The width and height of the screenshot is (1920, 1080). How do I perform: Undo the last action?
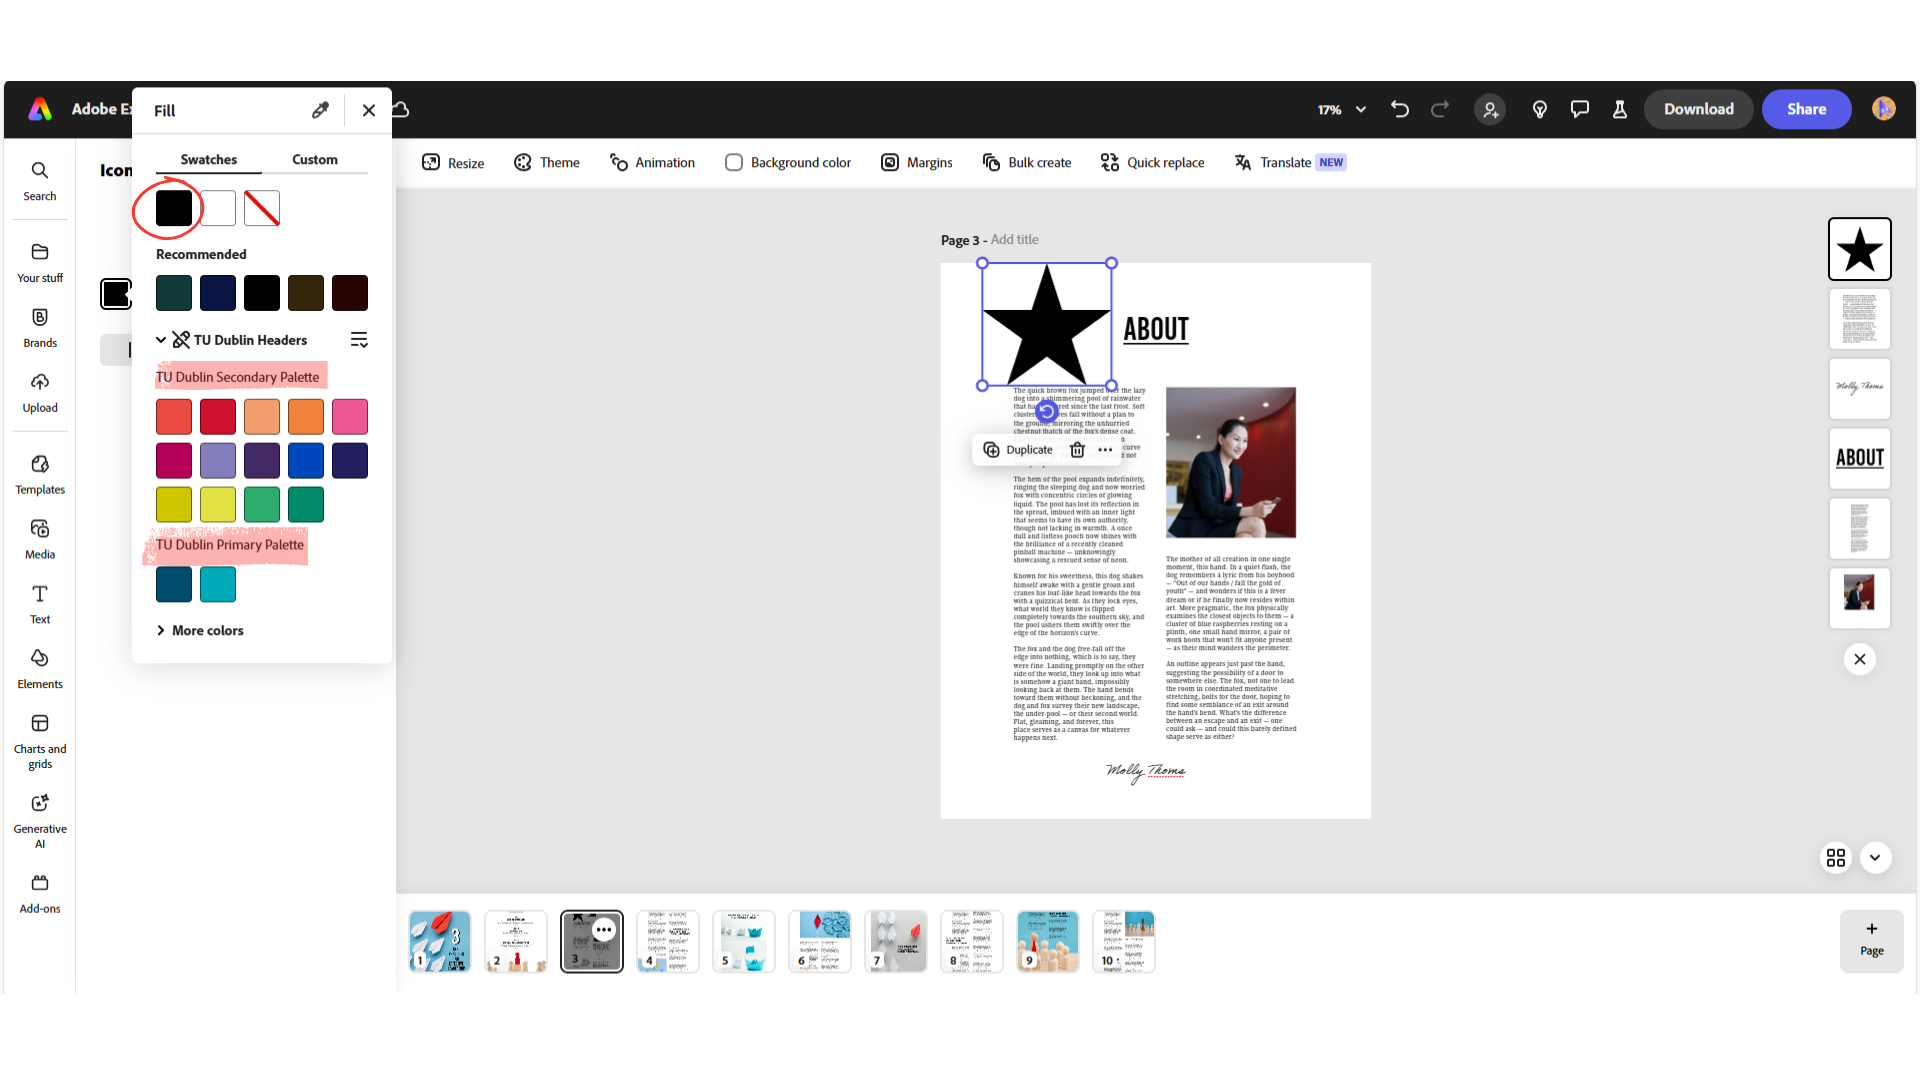click(1399, 110)
